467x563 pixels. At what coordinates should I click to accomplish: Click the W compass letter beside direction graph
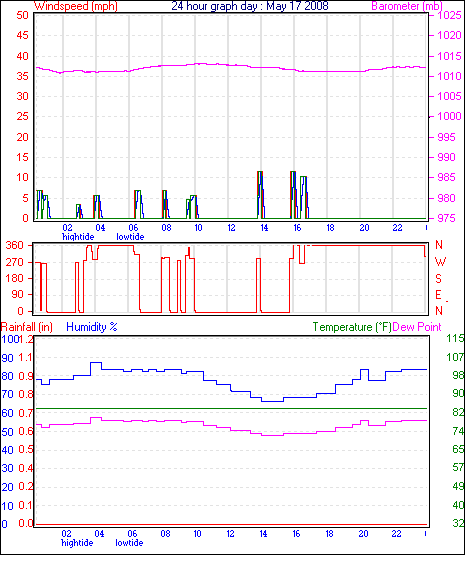click(x=440, y=262)
